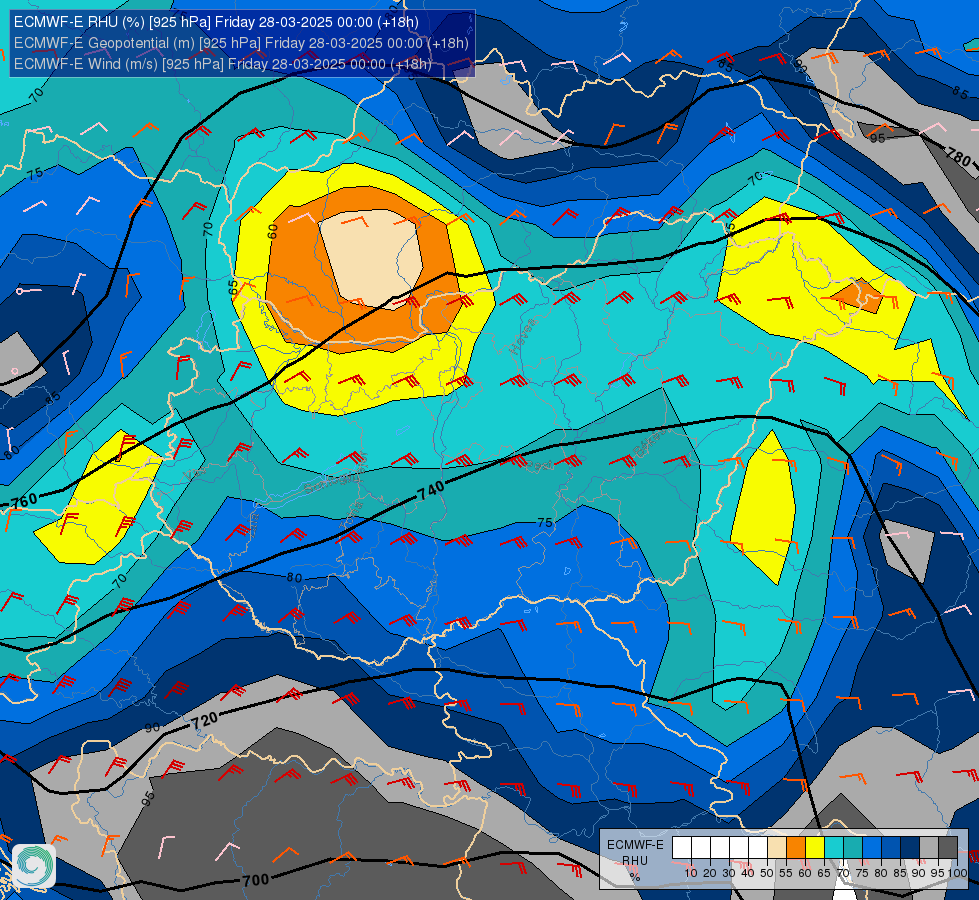Pick the first white legend swatch below 10
The image size is (979, 900).
point(682,848)
